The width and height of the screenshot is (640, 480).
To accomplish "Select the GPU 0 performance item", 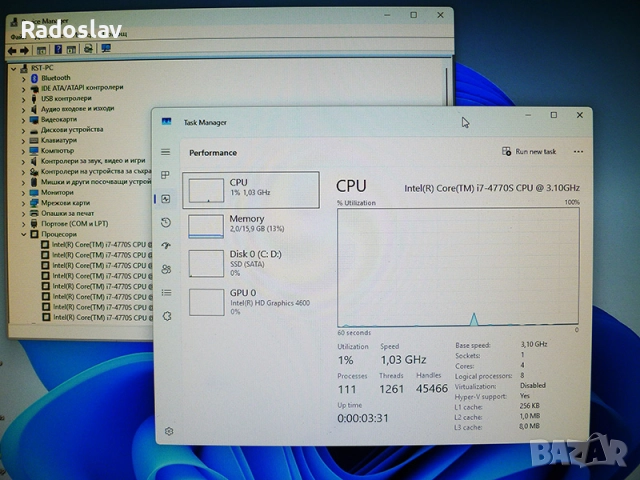I will (251, 302).
